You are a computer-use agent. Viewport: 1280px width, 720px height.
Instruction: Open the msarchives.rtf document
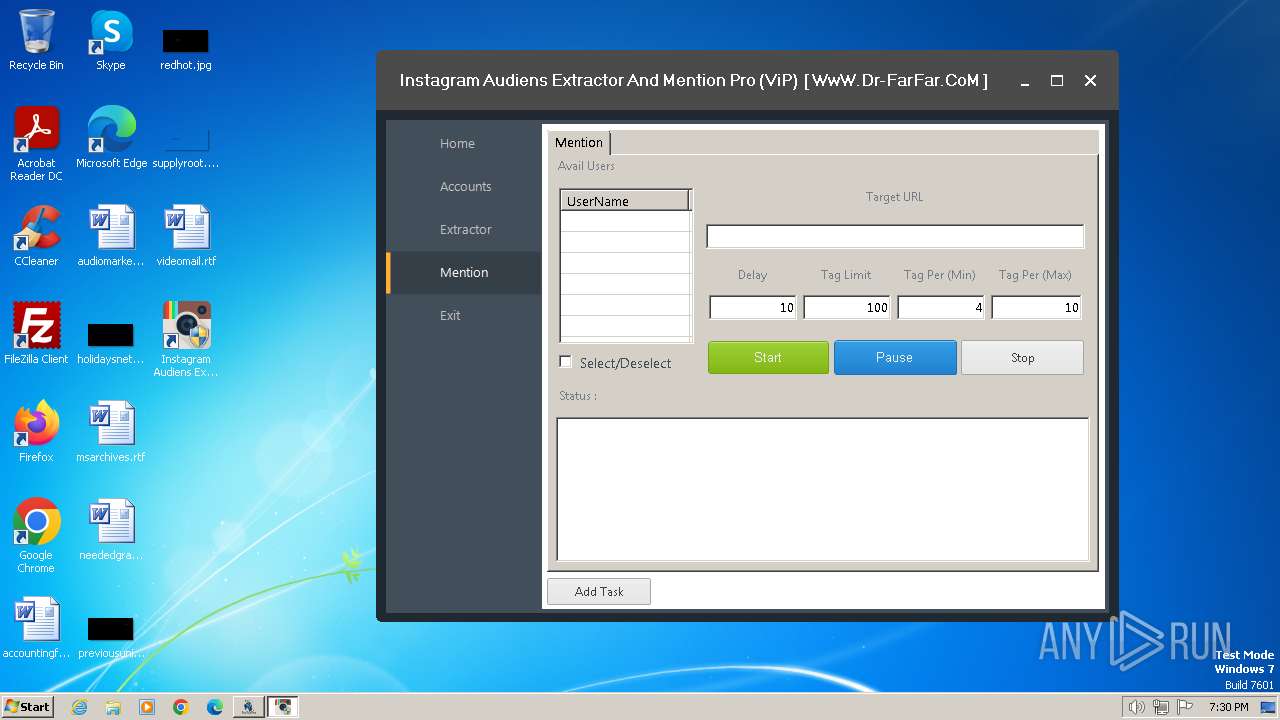pyautogui.click(x=111, y=432)
